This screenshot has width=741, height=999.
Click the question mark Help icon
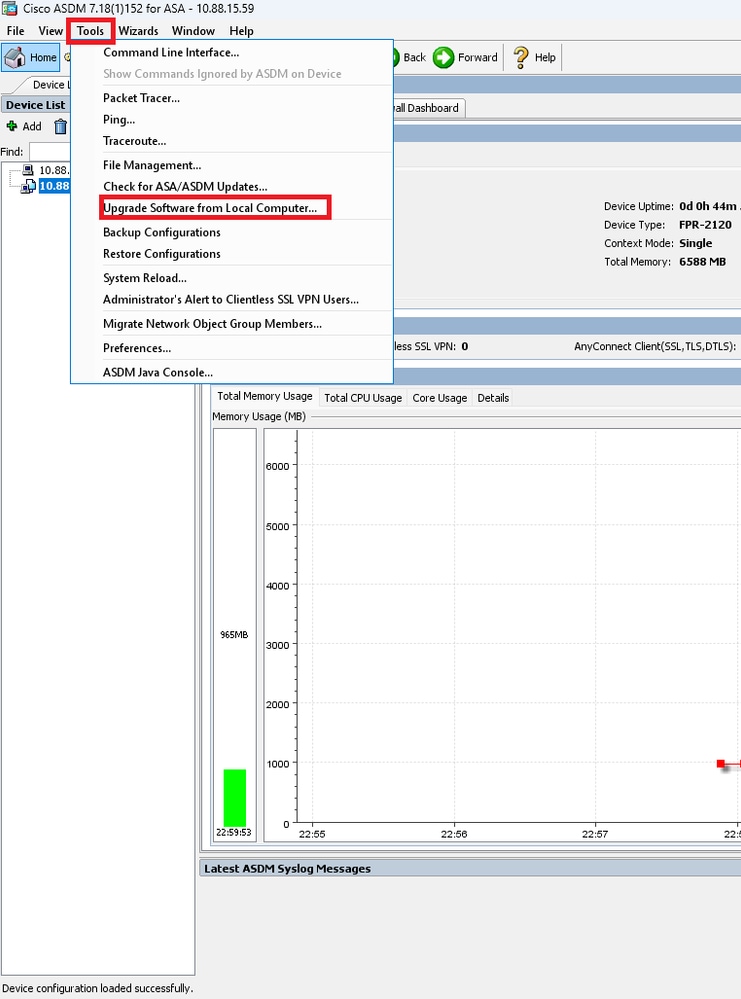tap(521, 57)
